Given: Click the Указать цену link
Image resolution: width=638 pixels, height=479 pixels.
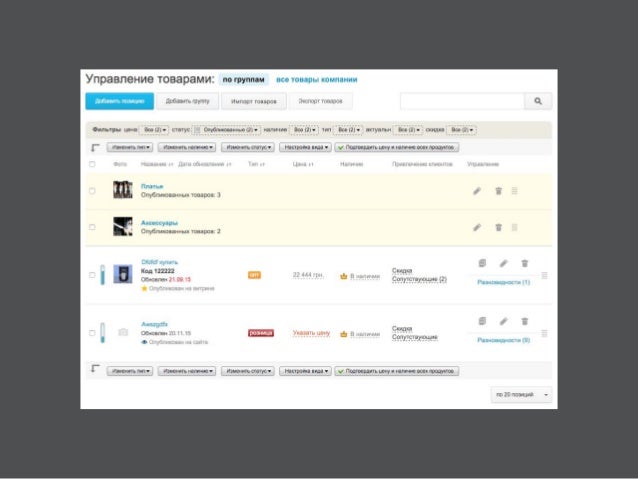Looking at the screenshot, I should (x=311, y=333).
